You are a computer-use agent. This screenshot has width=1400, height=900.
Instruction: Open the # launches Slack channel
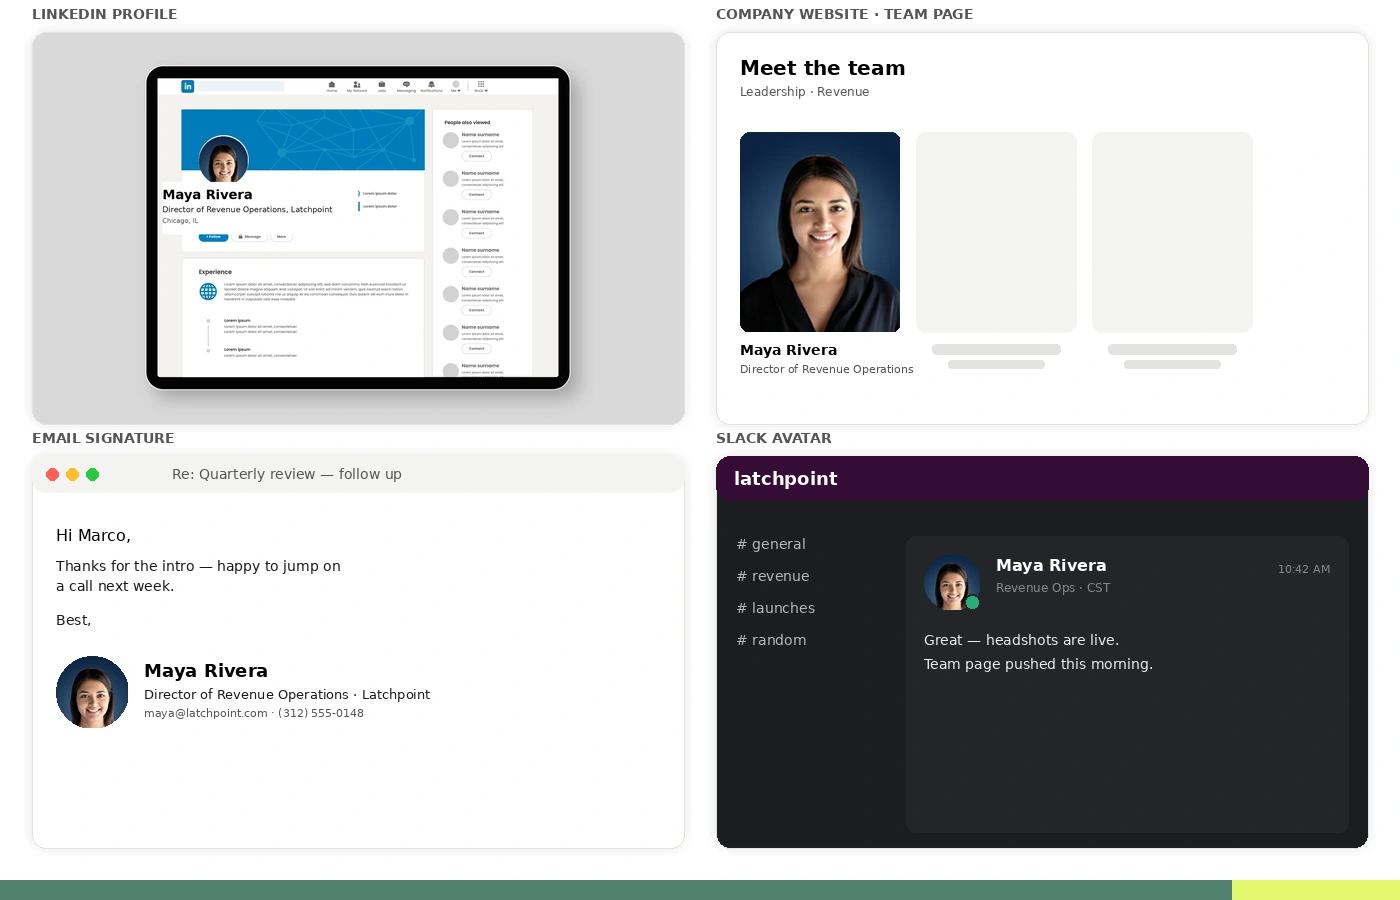[776, 608]
